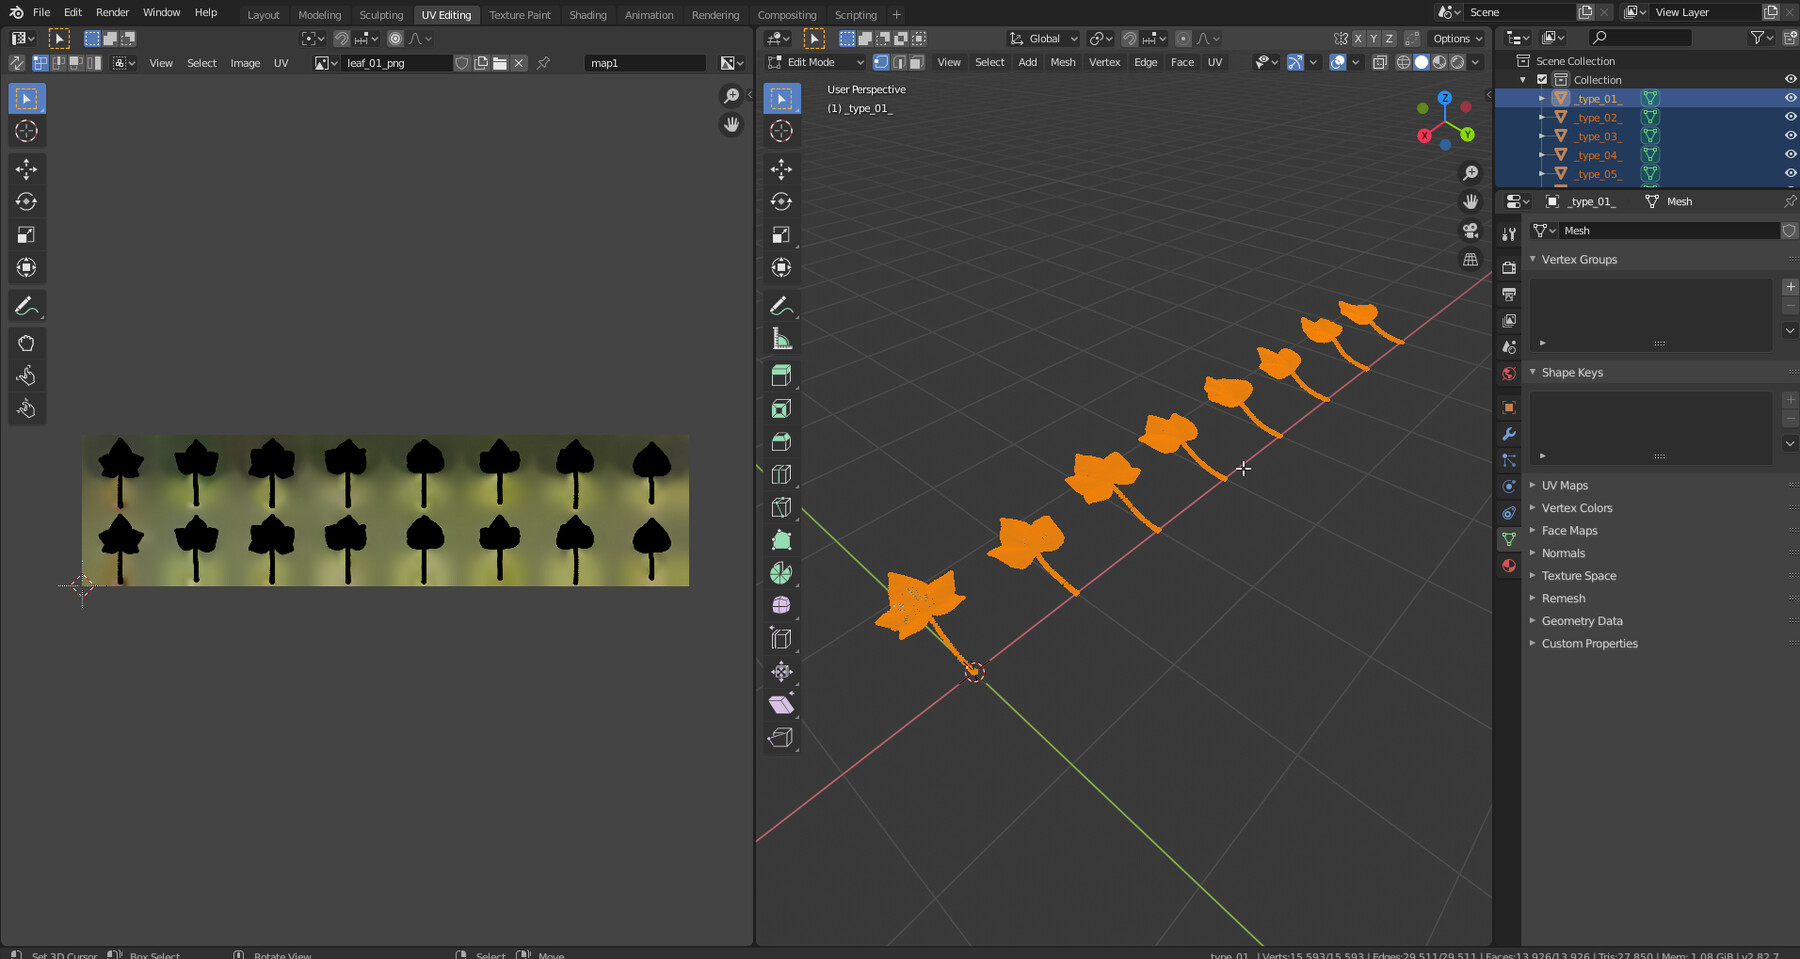Open the Options button in viewport header
Viewport: 1800px width, 959px height.
[x=1456, y=39]
